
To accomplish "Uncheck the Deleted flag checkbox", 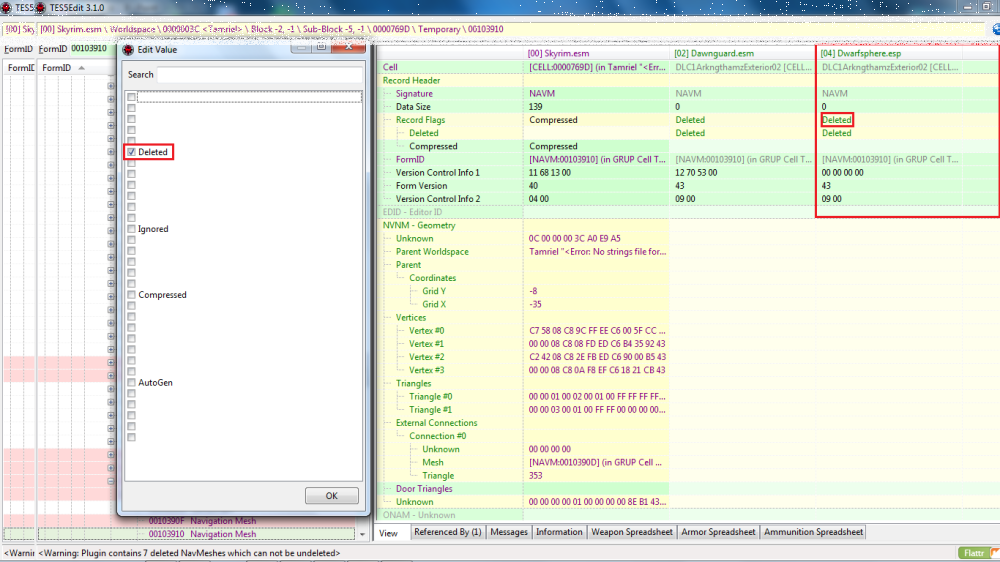I will [131, 152].
